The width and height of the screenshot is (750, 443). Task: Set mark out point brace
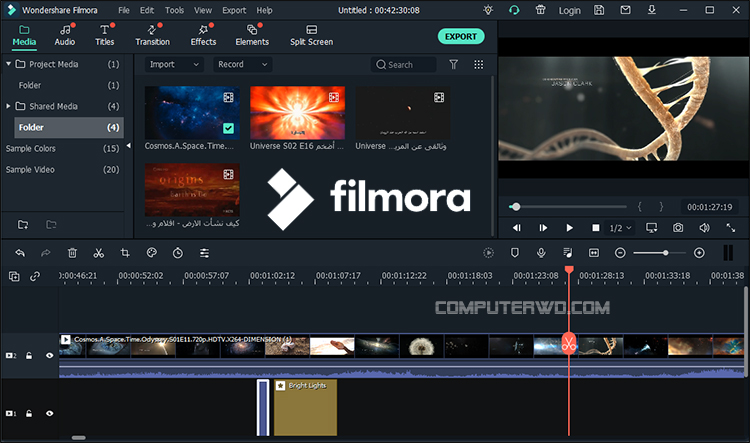click(x=661, y=207)
